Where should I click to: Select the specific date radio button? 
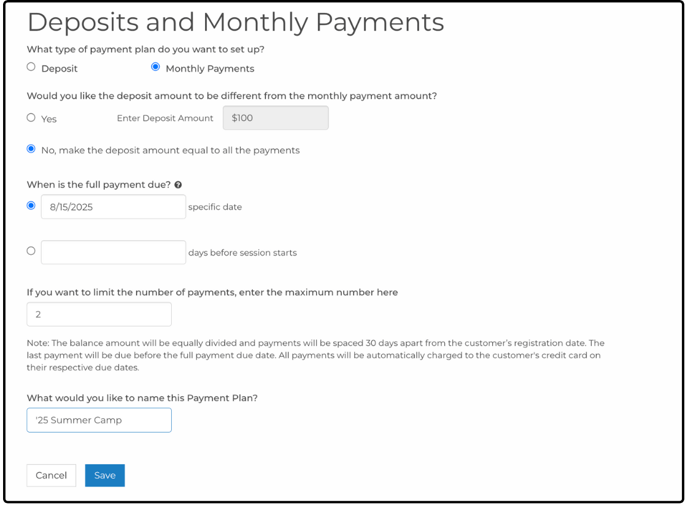(x=31, y=205)
